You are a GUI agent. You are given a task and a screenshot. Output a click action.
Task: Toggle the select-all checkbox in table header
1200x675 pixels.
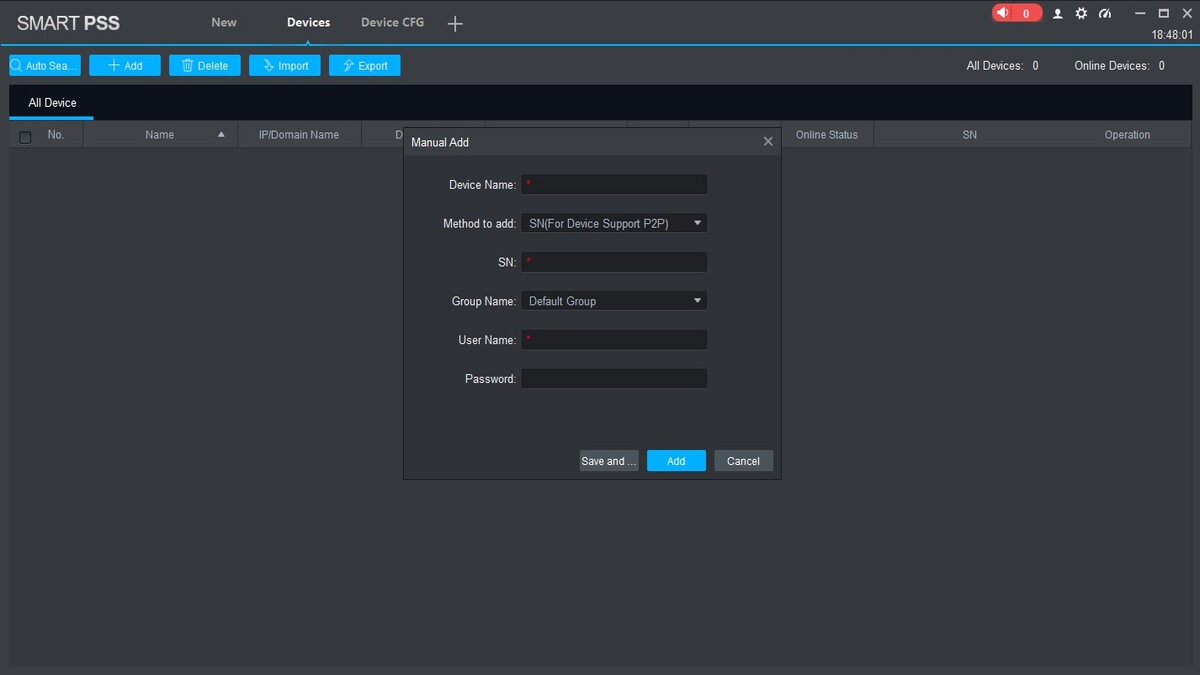[x=25, y=136]
